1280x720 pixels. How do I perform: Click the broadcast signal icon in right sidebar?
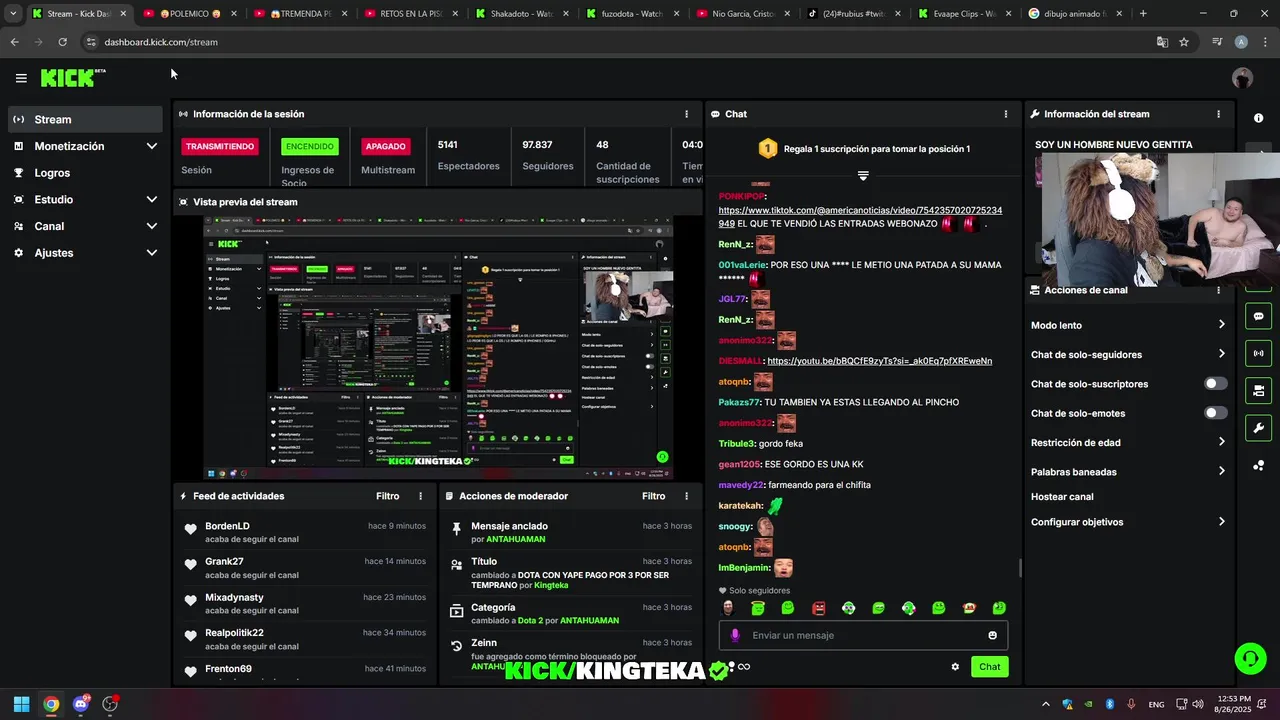click(x=1258, y=353)
